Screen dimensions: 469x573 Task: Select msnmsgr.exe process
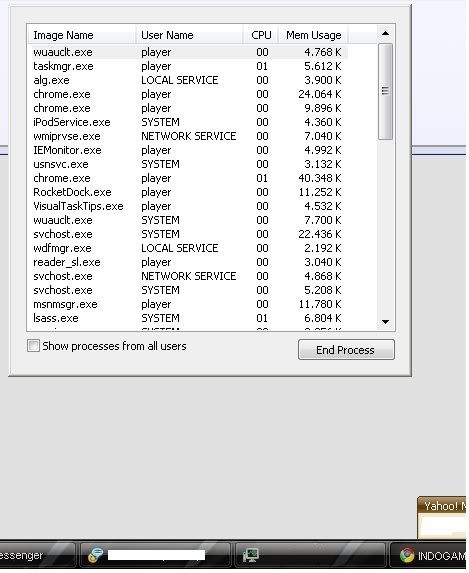pyautogui.click(x=188, y=304)
